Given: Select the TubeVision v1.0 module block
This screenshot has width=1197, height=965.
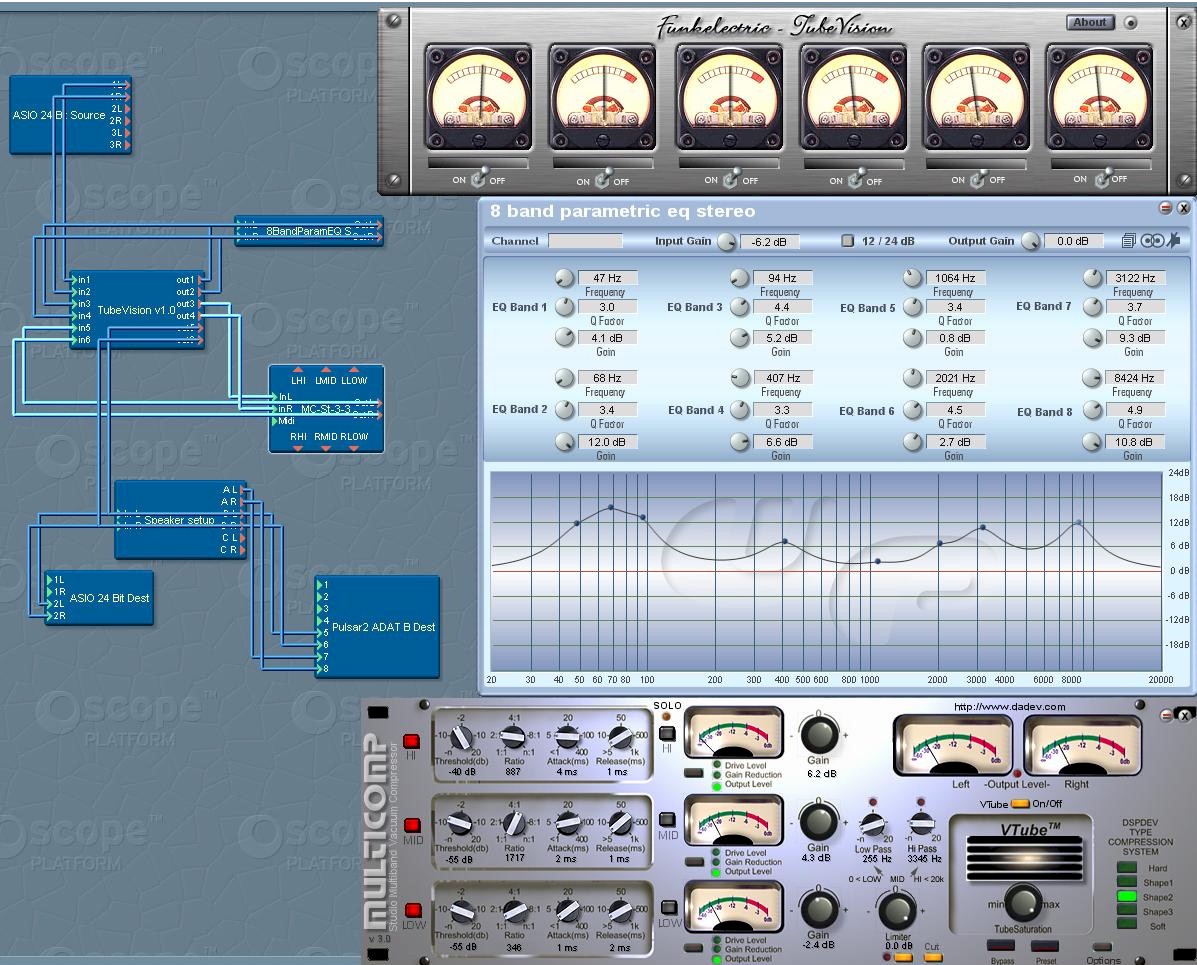Looking at the screenshot, I should coord(136,310).
